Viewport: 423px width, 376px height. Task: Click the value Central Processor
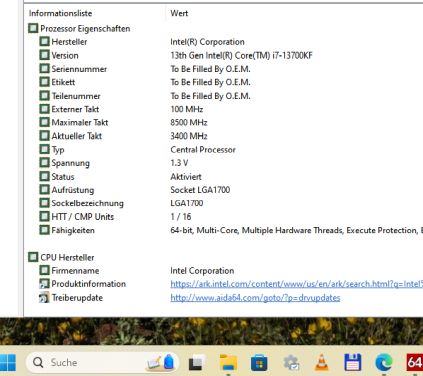tap(203, 150)
